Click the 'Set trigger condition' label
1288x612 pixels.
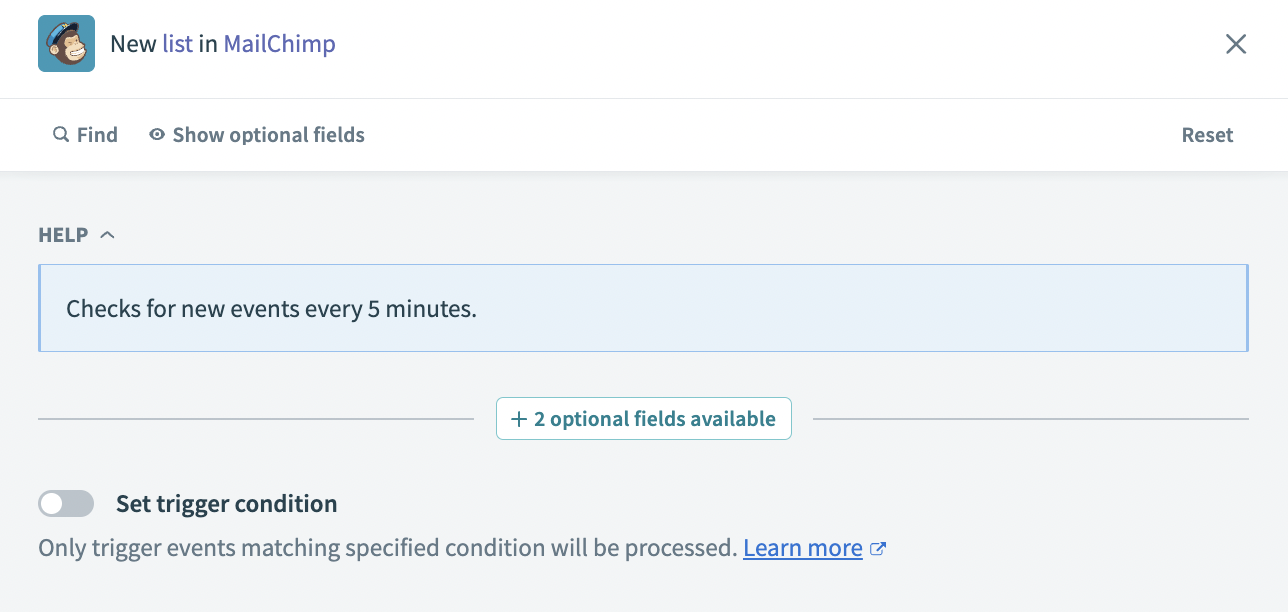226,504
